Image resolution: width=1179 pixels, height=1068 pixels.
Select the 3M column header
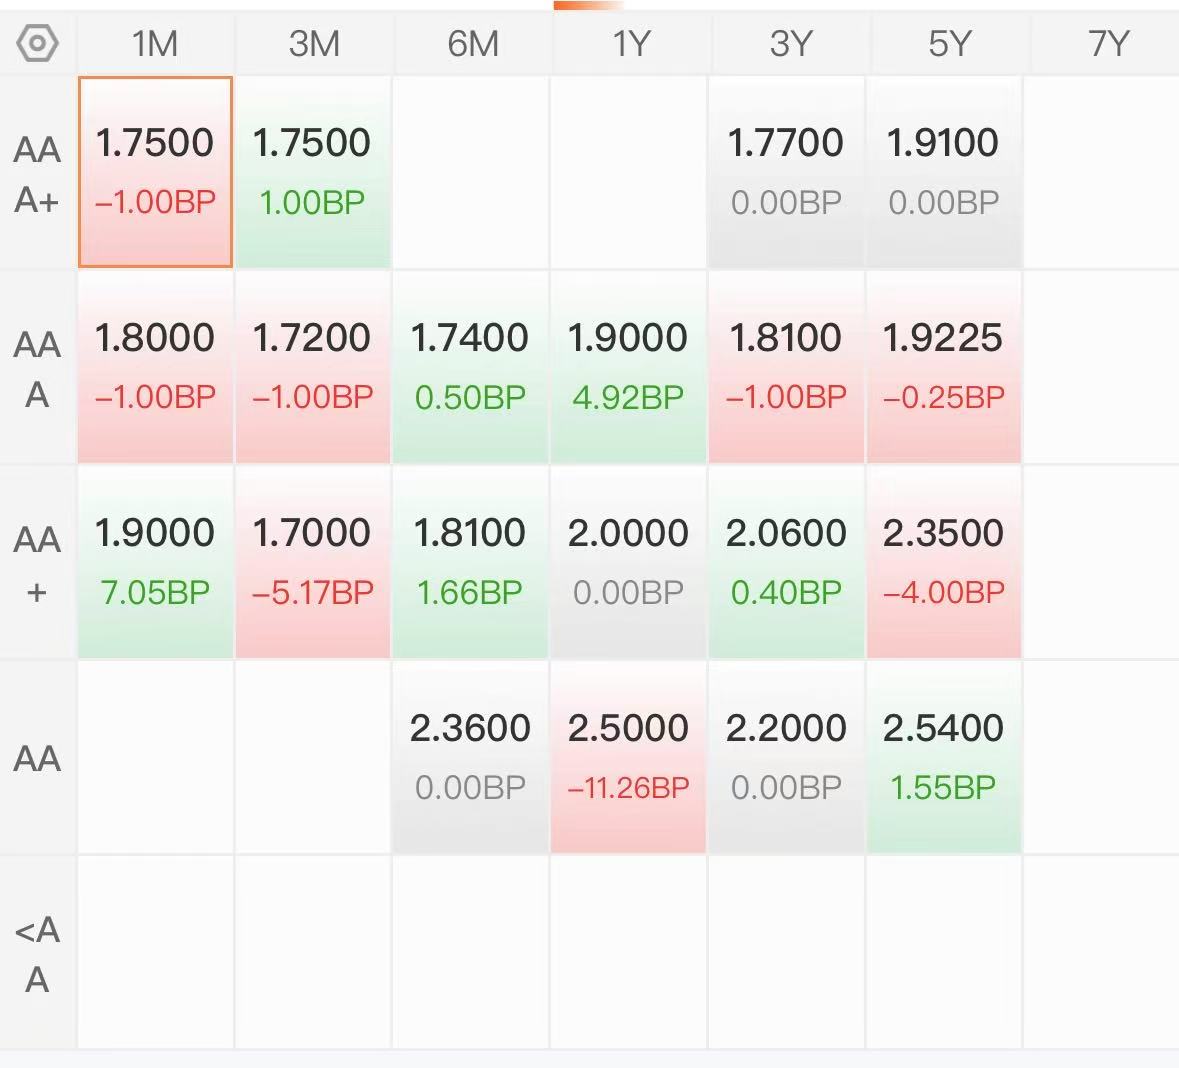tap(314, 44)
